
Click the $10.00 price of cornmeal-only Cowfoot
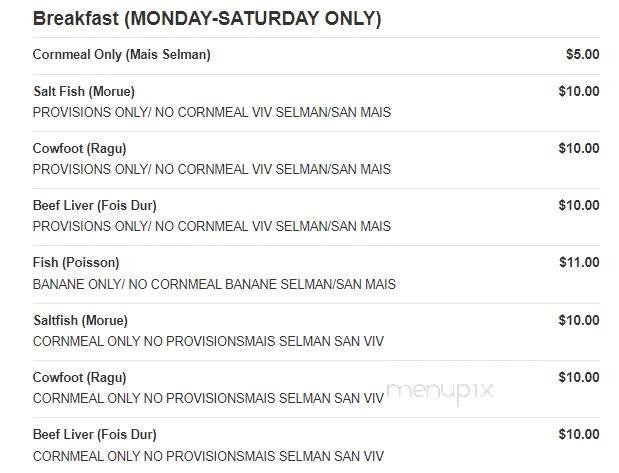click(x=578, y=377)
